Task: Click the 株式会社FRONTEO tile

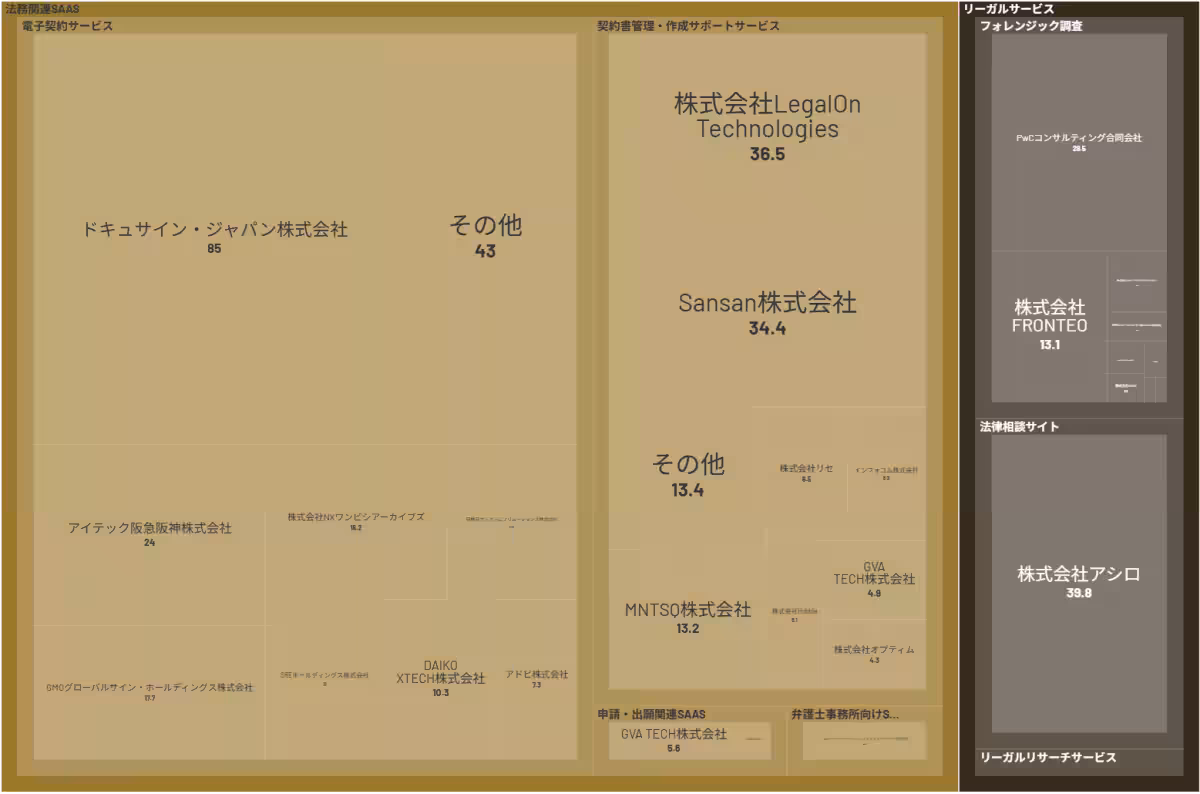Action: click(x=1047, y=322)
